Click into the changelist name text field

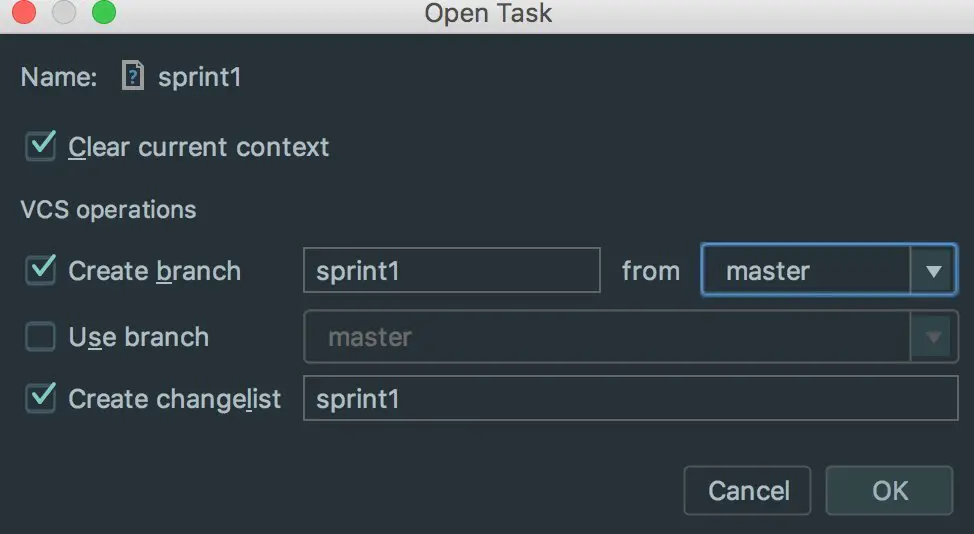click(630, 398)
